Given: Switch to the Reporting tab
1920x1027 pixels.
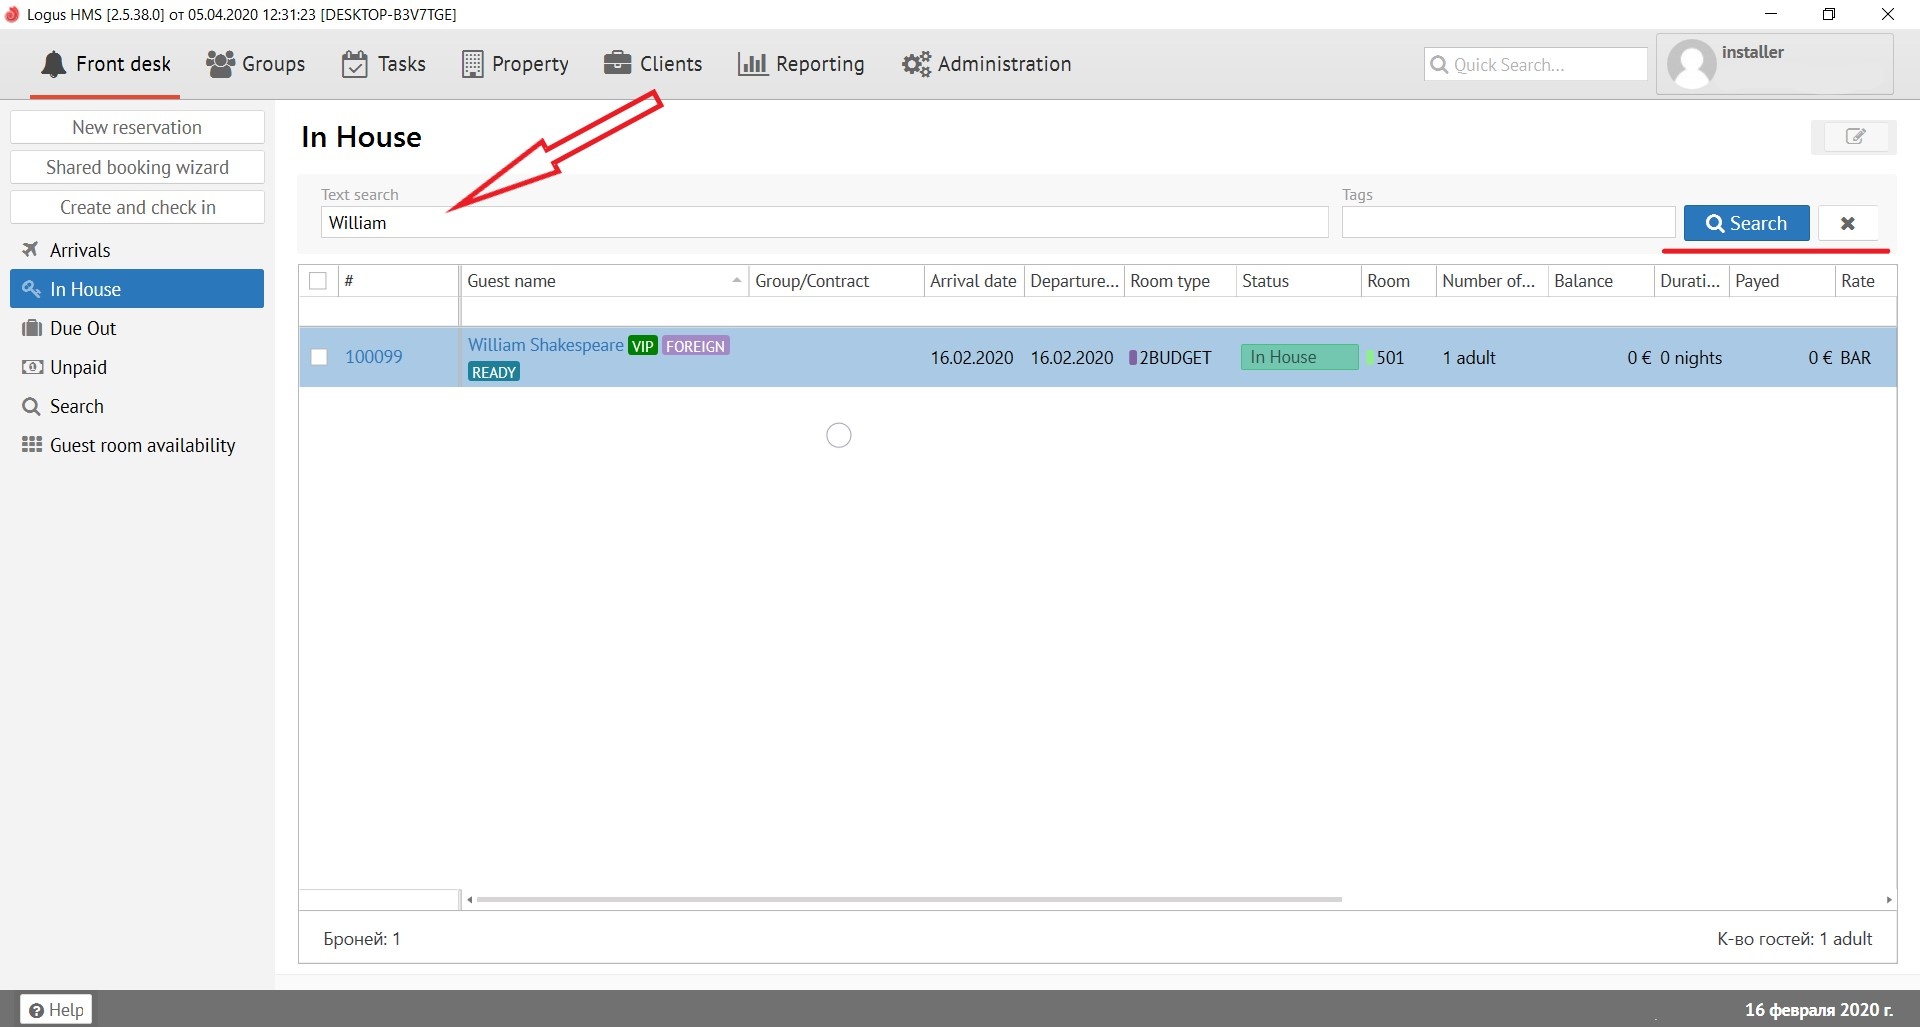Looking at the screenshot, I should coord(801,64).
